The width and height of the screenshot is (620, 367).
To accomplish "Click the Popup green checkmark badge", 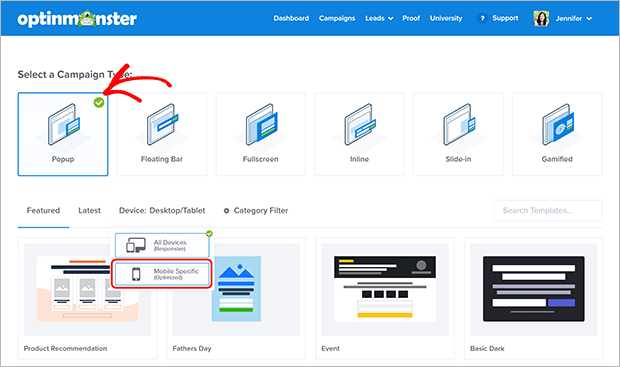I will pos(99,102).
